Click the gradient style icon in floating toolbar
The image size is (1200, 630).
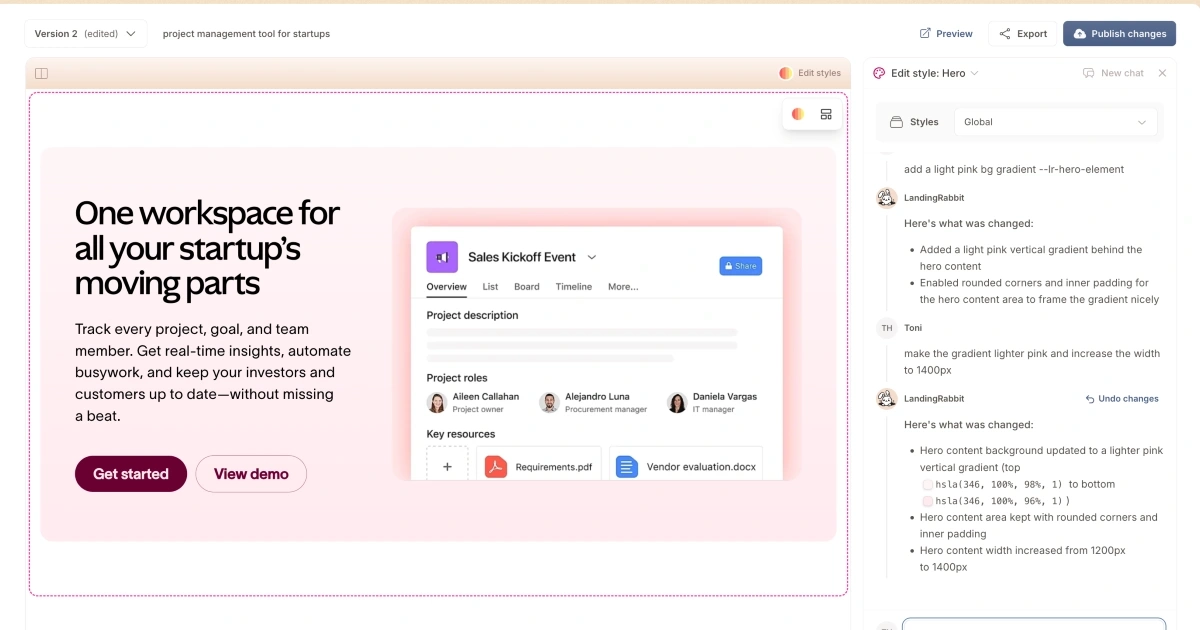pos(798,114)
